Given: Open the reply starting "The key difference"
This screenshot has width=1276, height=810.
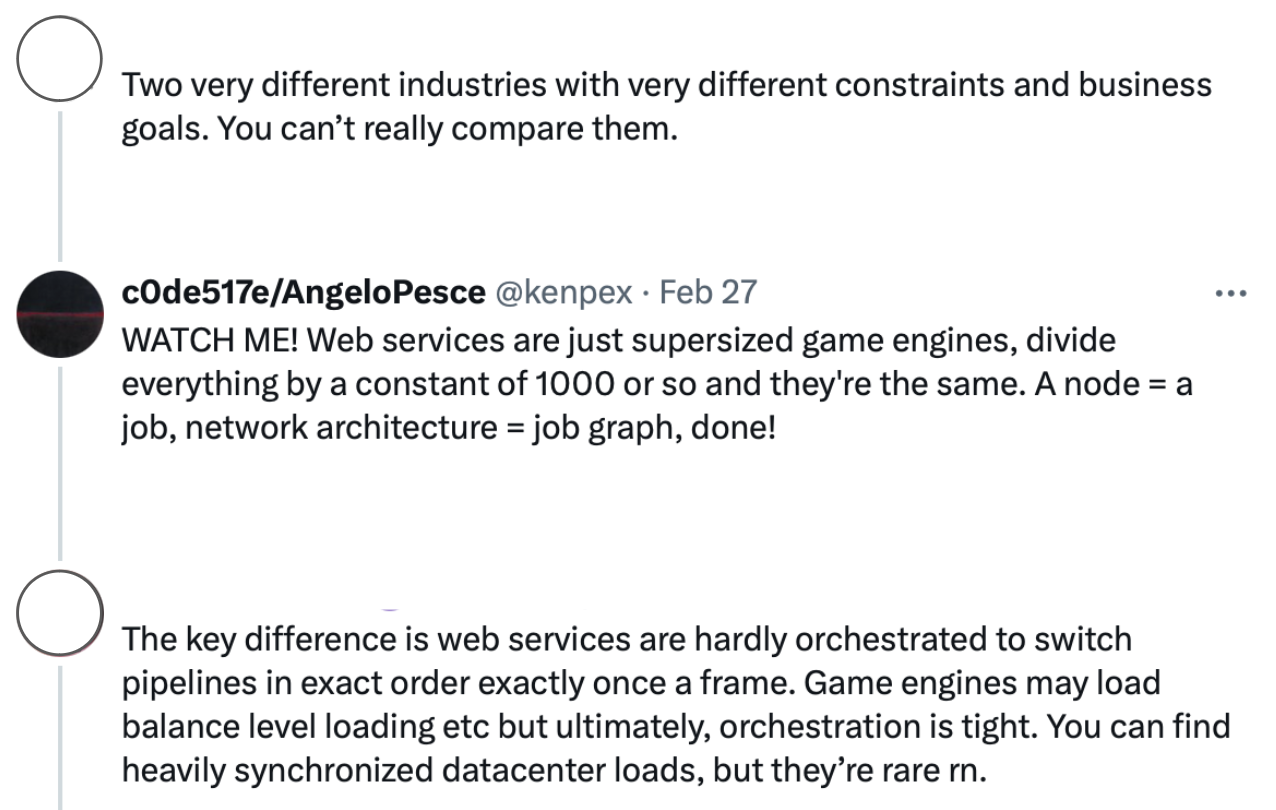Looking at the screenshot, I should click(676, 705).
